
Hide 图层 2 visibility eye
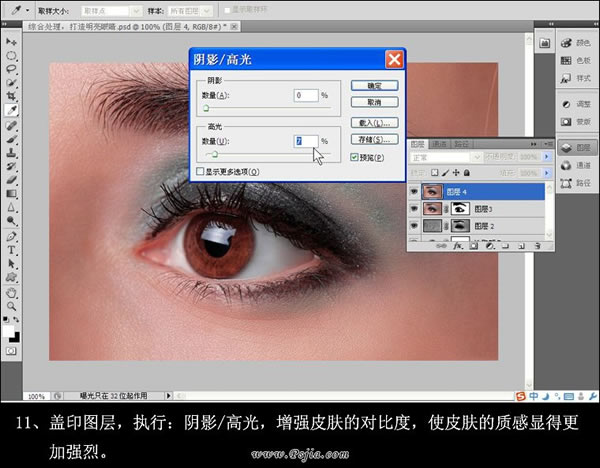point(414,226)
